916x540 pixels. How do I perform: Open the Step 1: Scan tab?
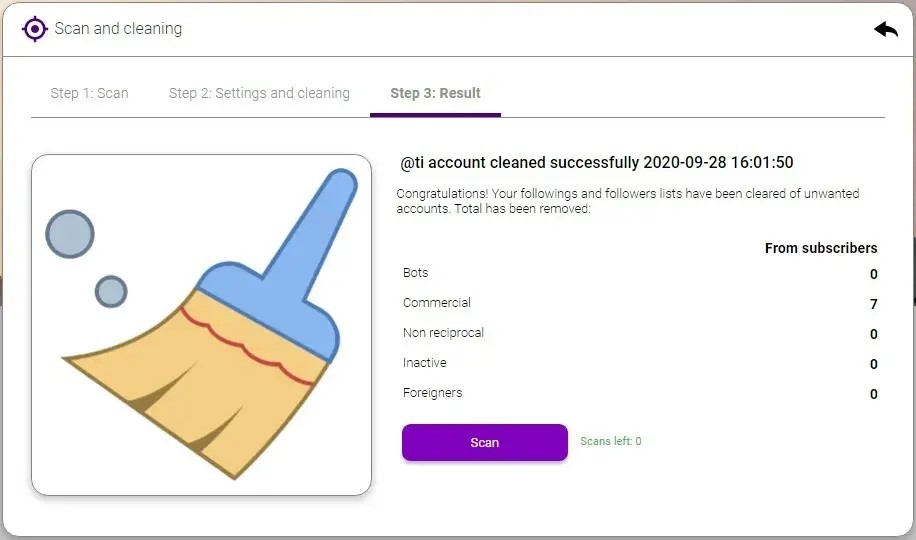pyautogui.click(x=89, y=94)
